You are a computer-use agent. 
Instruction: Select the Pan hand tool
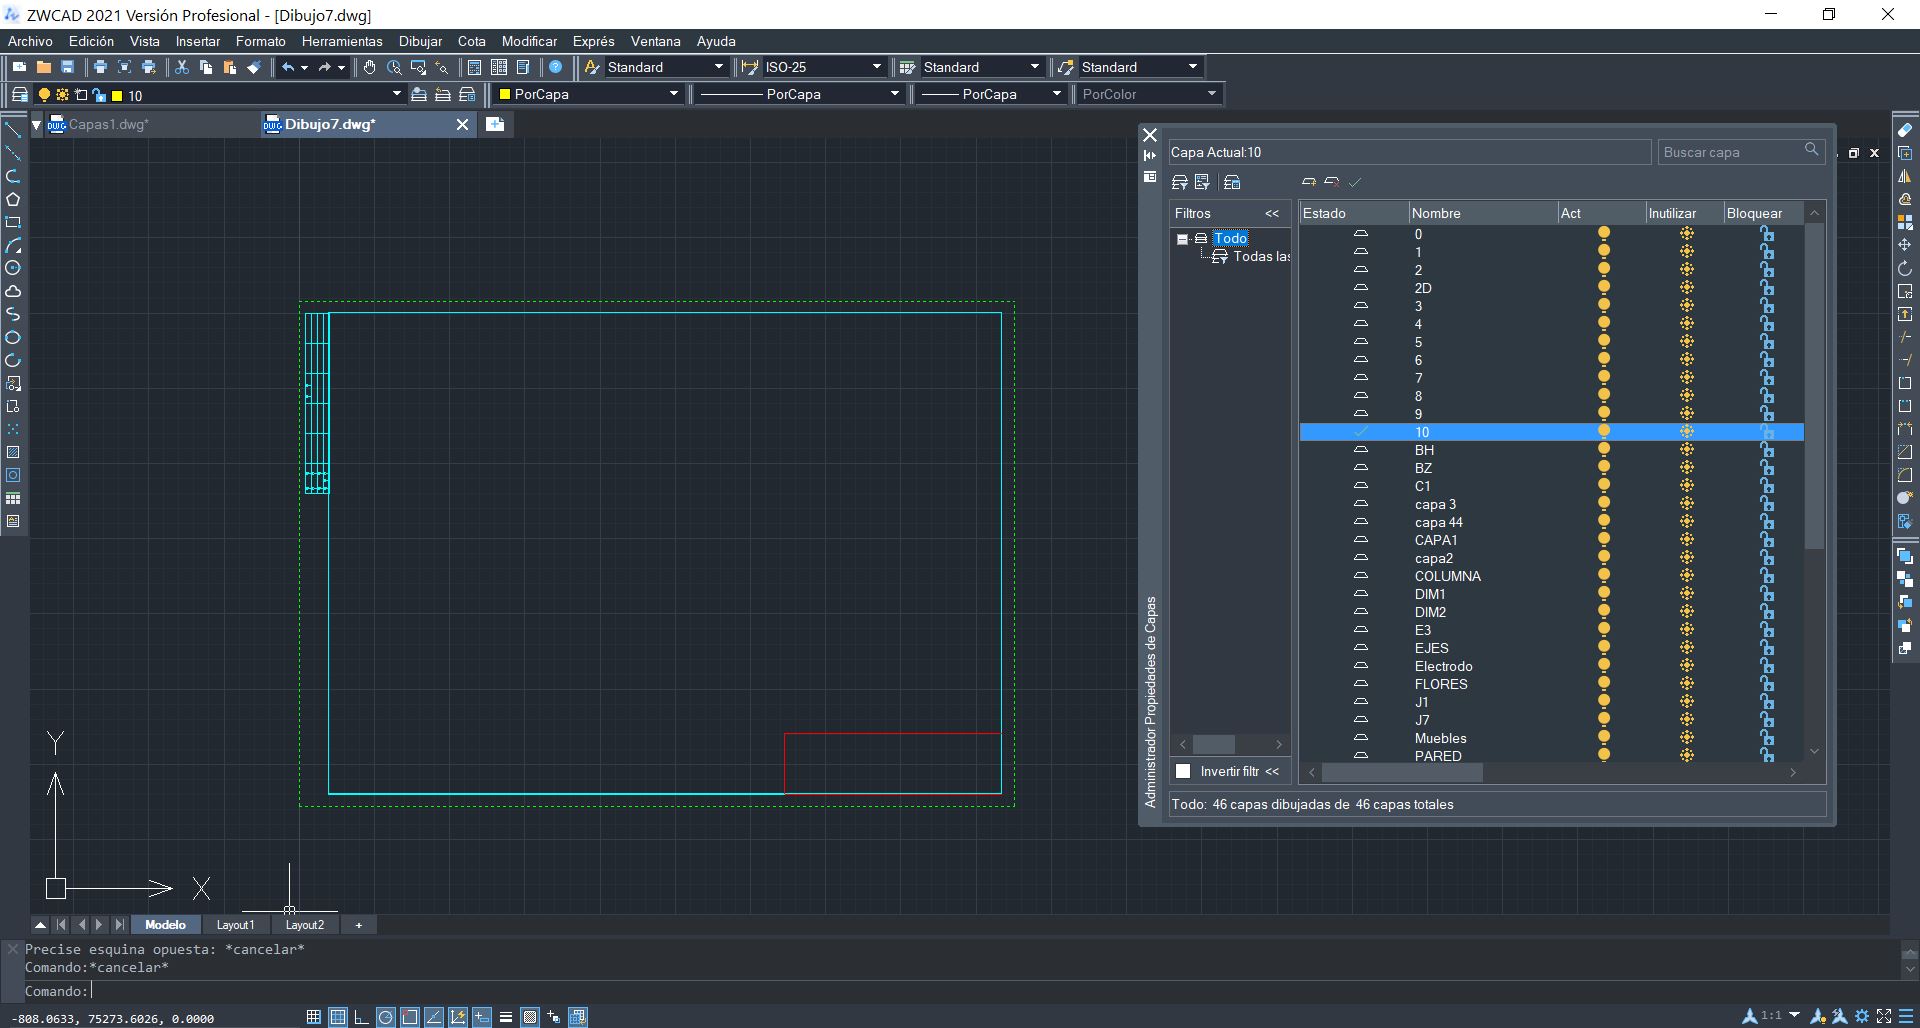tap(369, 67)
